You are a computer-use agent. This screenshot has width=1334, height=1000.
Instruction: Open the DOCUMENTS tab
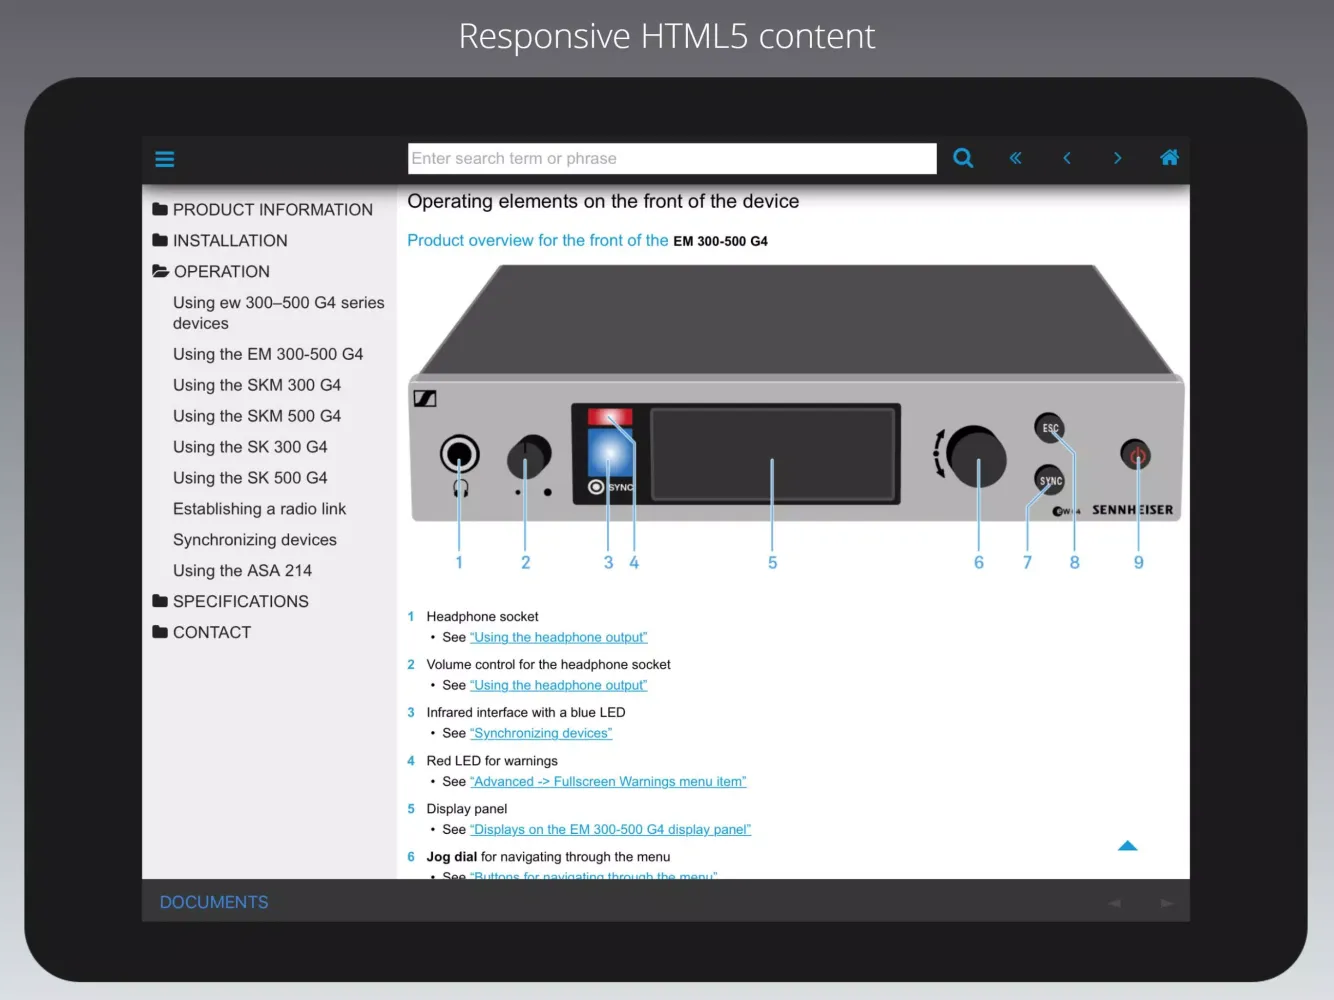click(x=214, y=902)
